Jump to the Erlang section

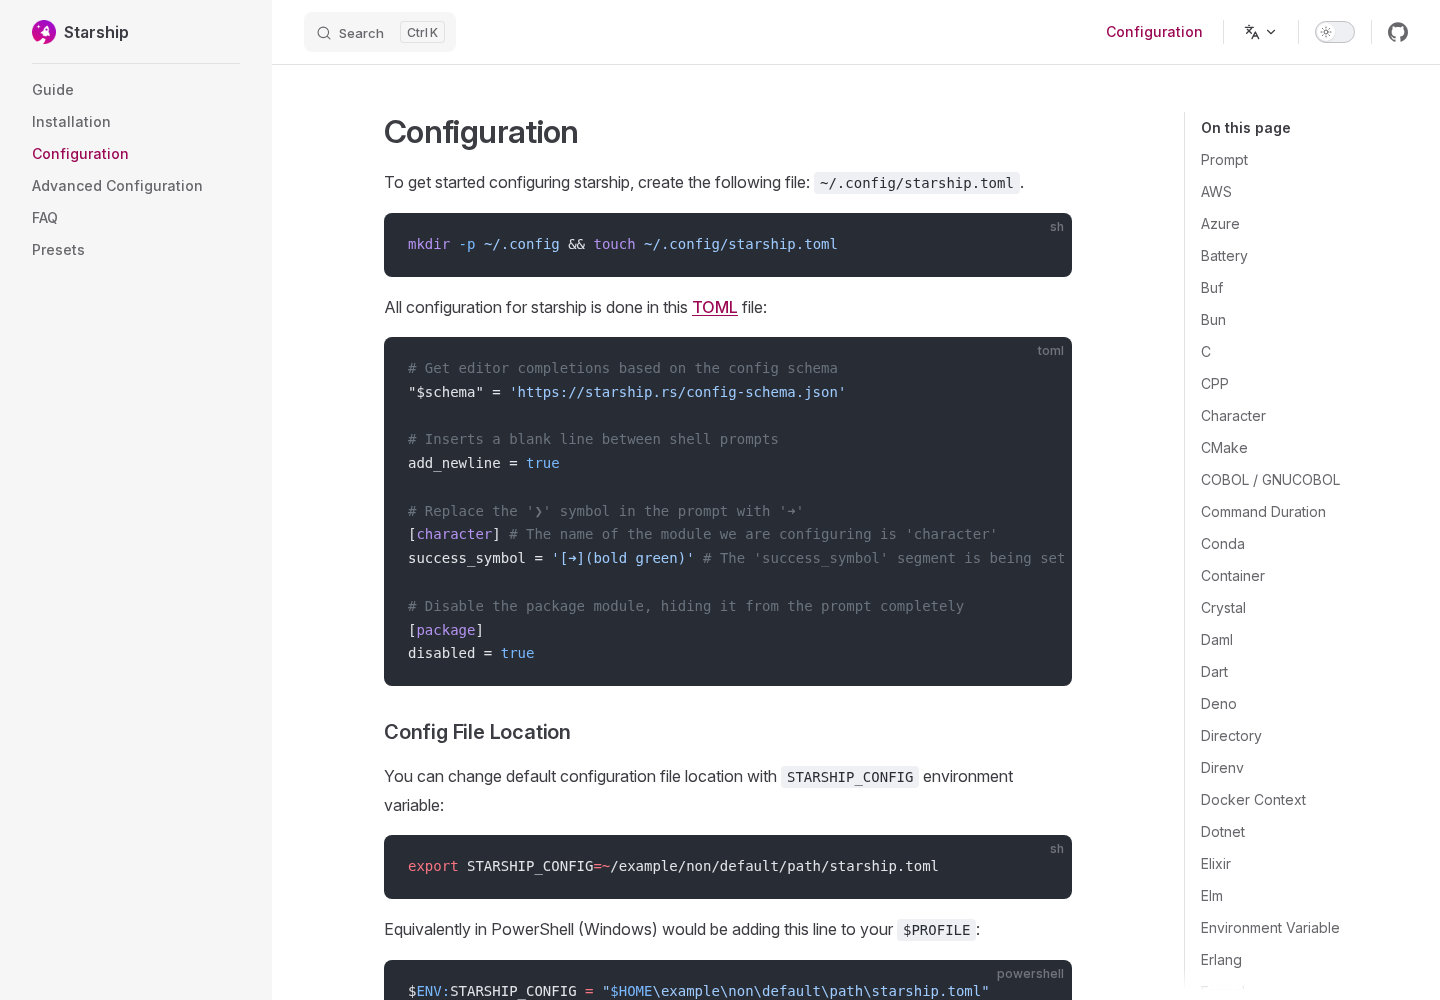click(x=1221, y=960)
